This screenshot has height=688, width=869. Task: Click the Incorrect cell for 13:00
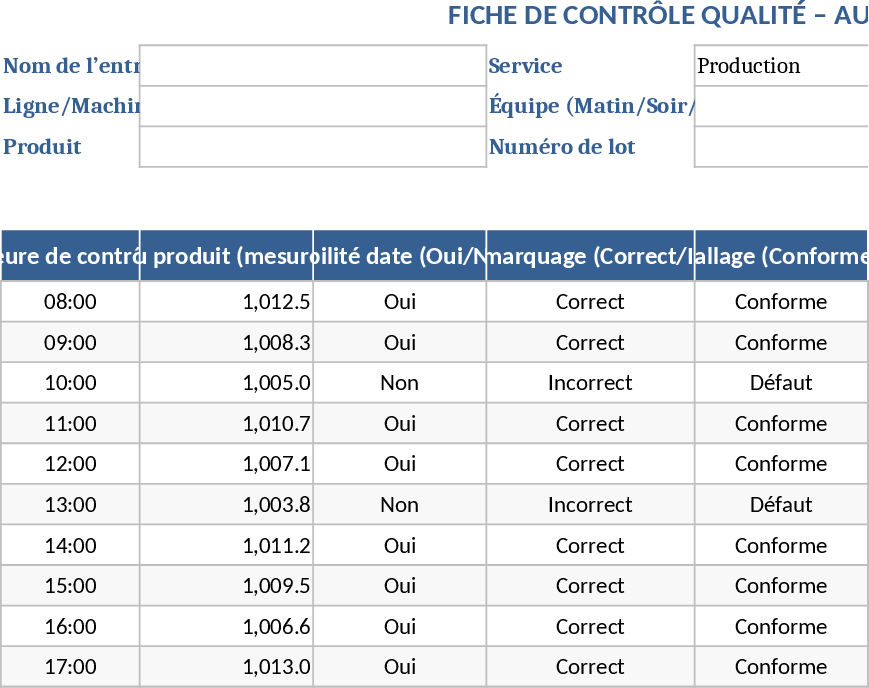tap(589, 504)
